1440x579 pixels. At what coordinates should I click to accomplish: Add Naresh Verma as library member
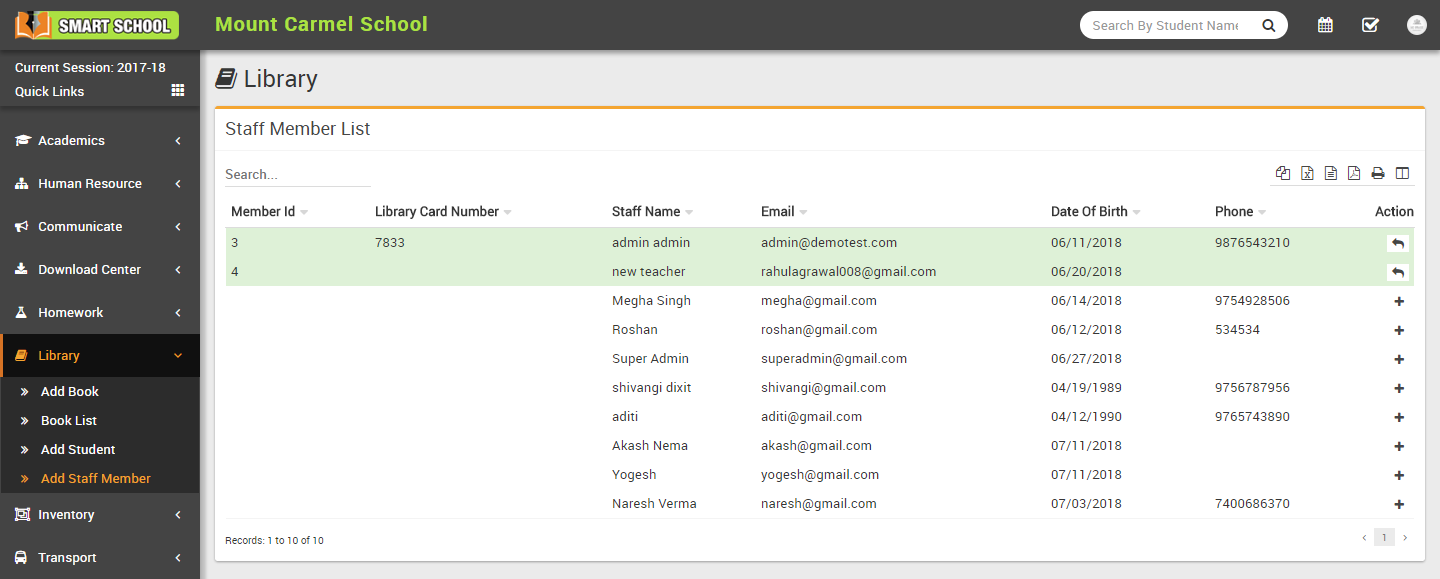(x=1398, y=505)
